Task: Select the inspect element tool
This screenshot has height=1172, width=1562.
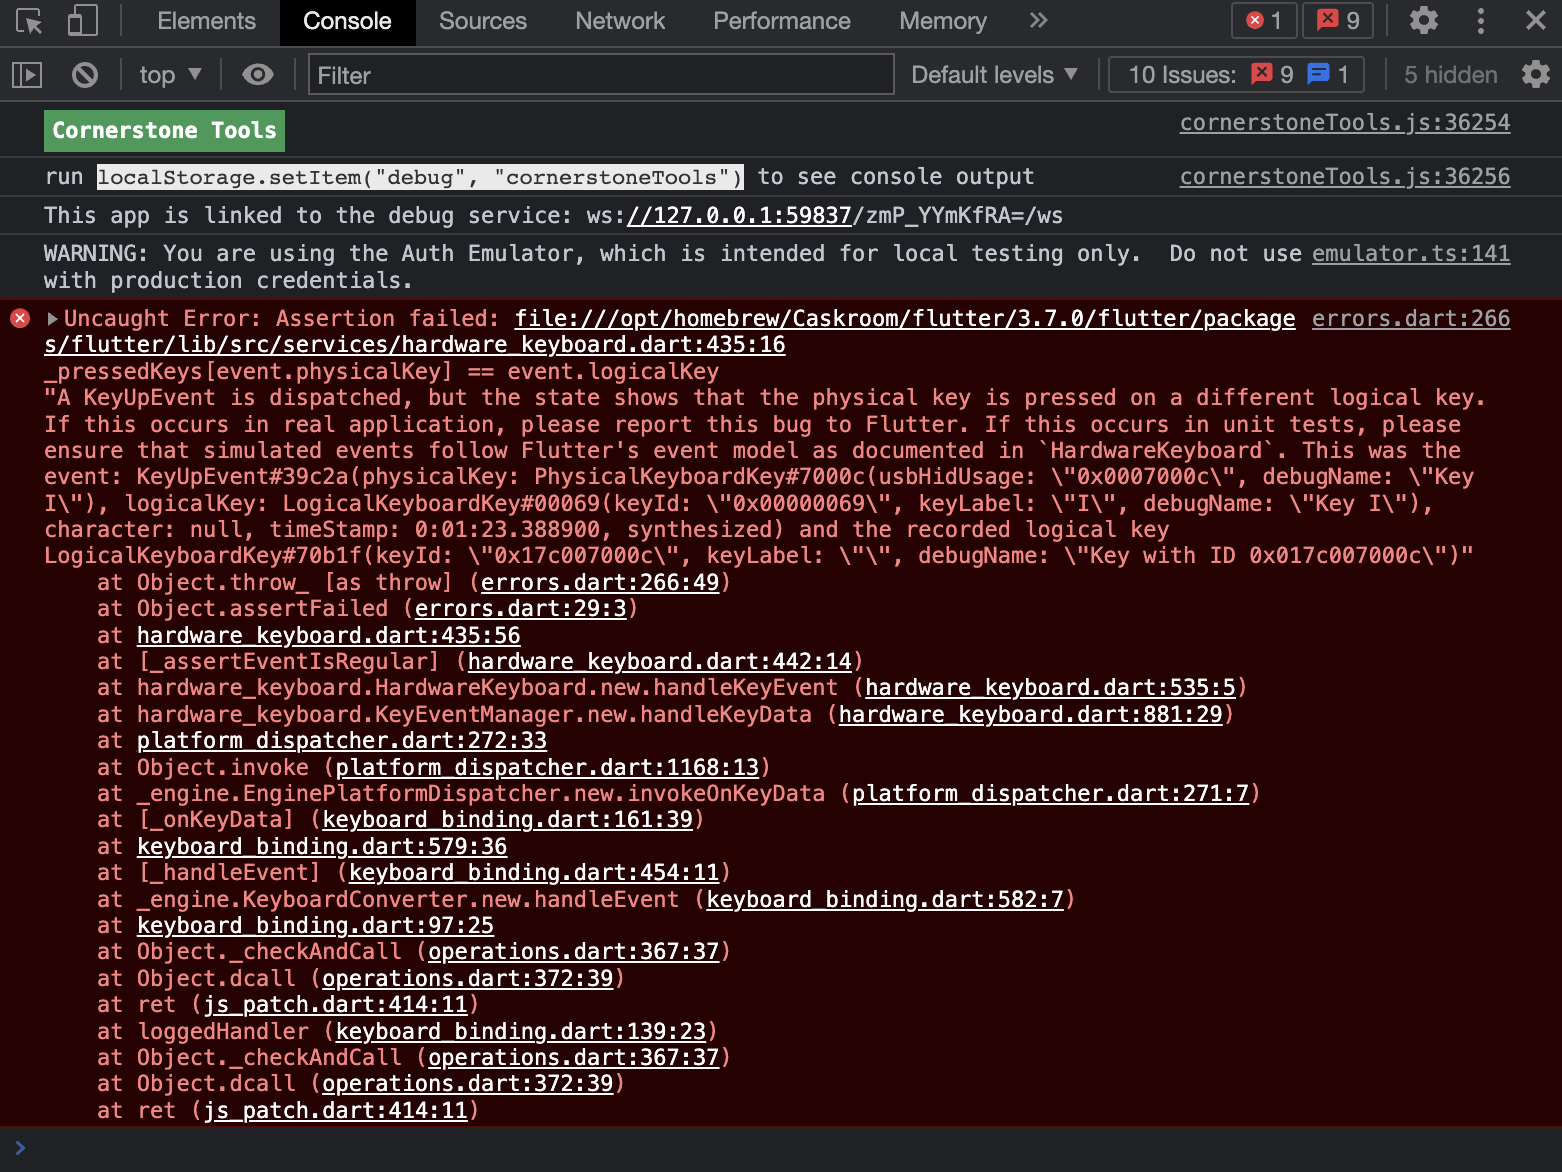Action: click(x=27, y=21)
